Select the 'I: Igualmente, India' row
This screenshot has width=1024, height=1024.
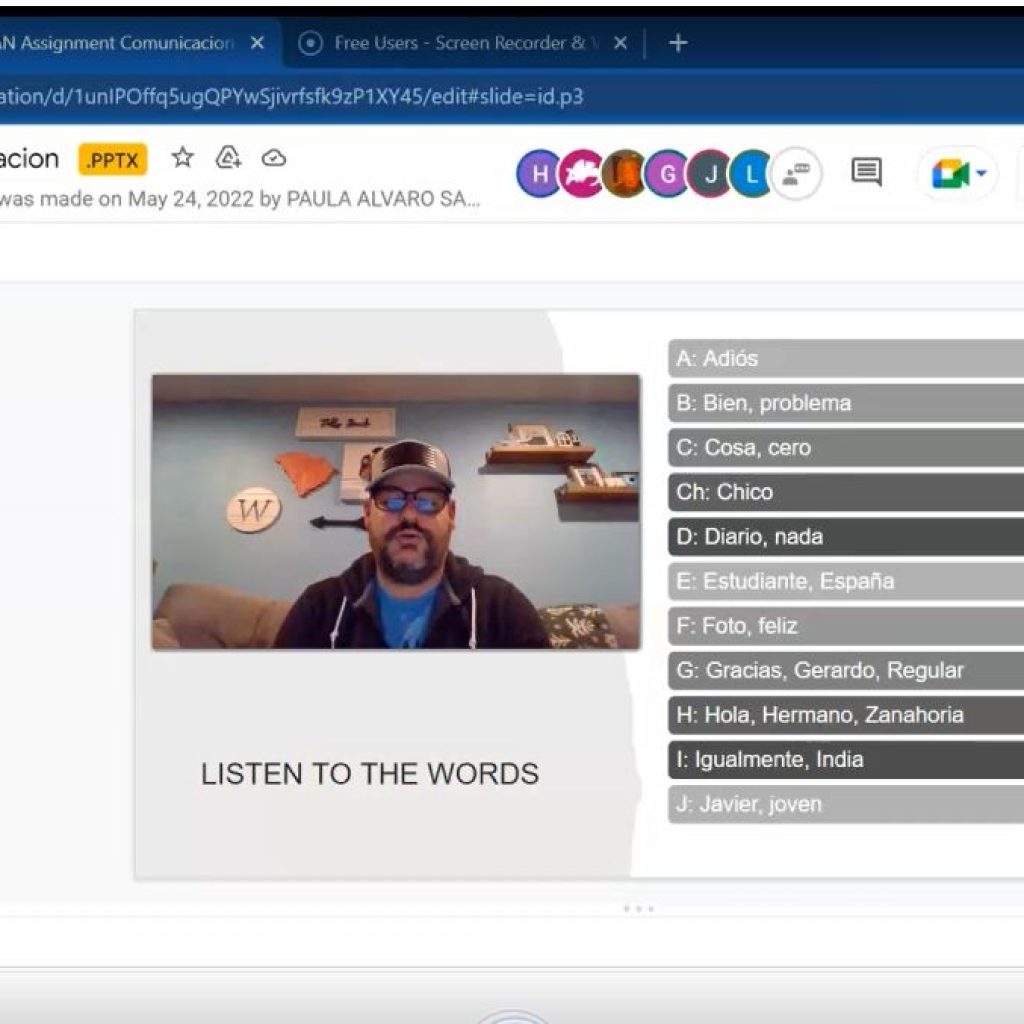846,760
